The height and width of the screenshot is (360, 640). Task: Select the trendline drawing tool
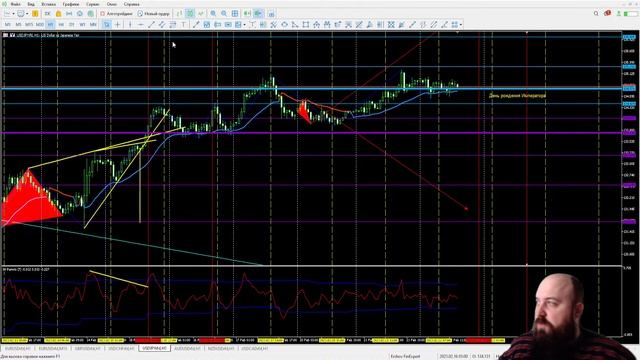click(151, 25)
